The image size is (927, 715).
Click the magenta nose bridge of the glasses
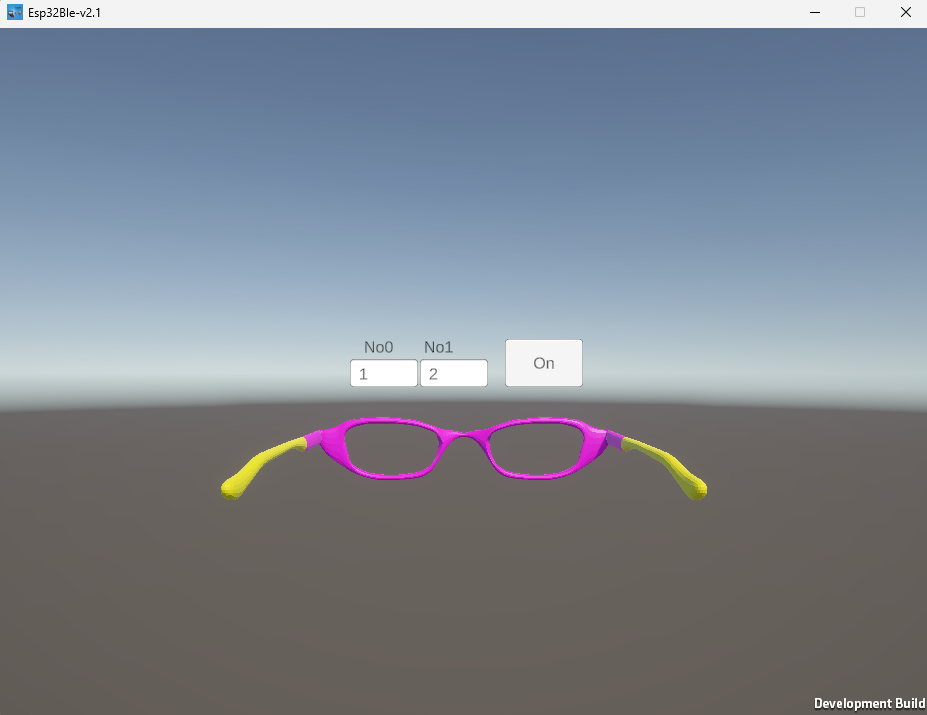(x=465, y=435)
